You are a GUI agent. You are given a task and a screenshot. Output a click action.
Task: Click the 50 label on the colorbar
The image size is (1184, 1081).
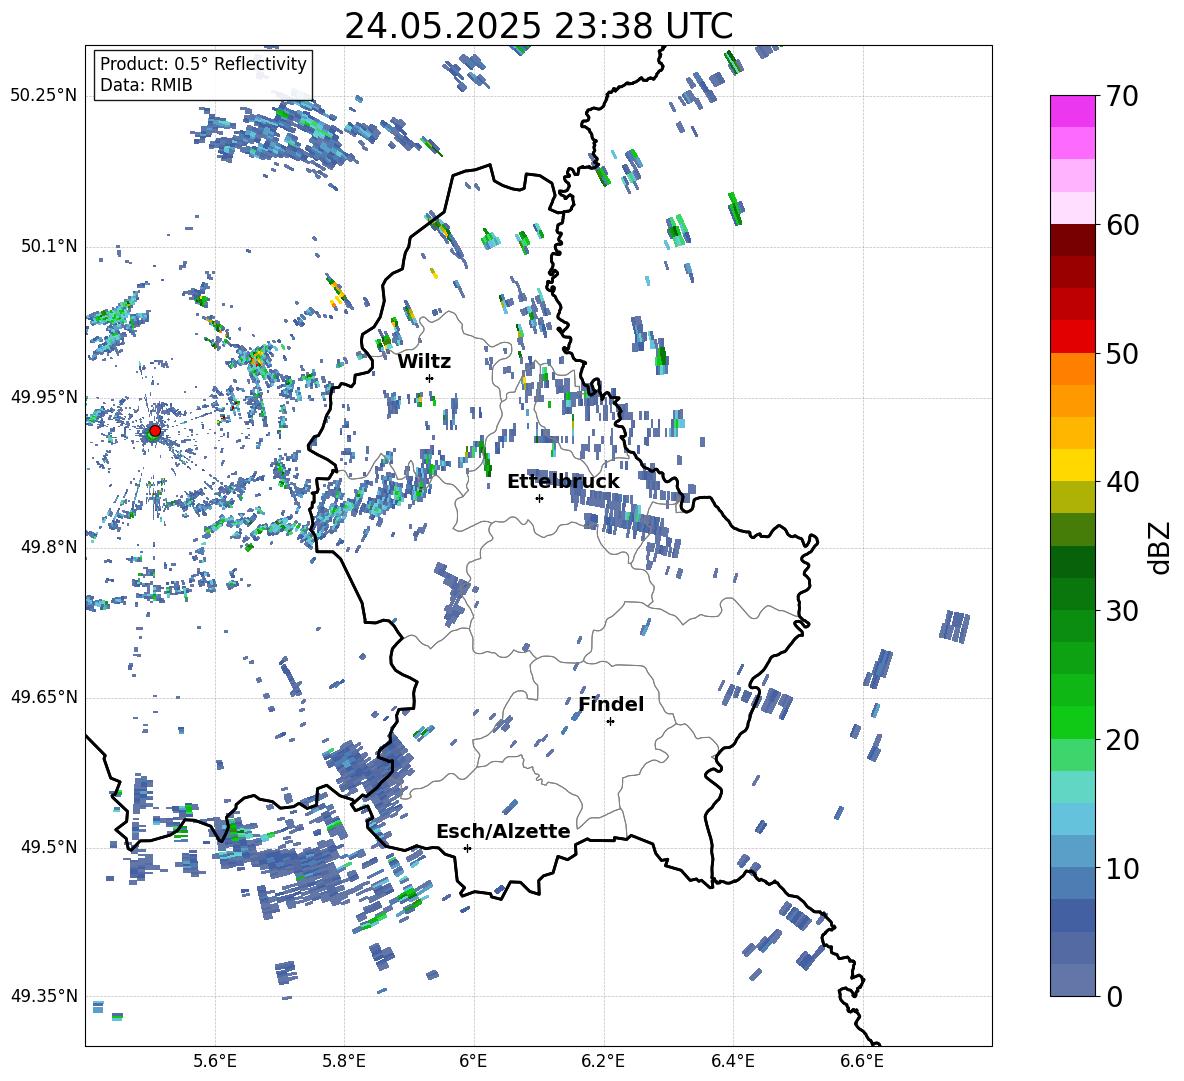pyautogui.click(x=1122, y=353)
